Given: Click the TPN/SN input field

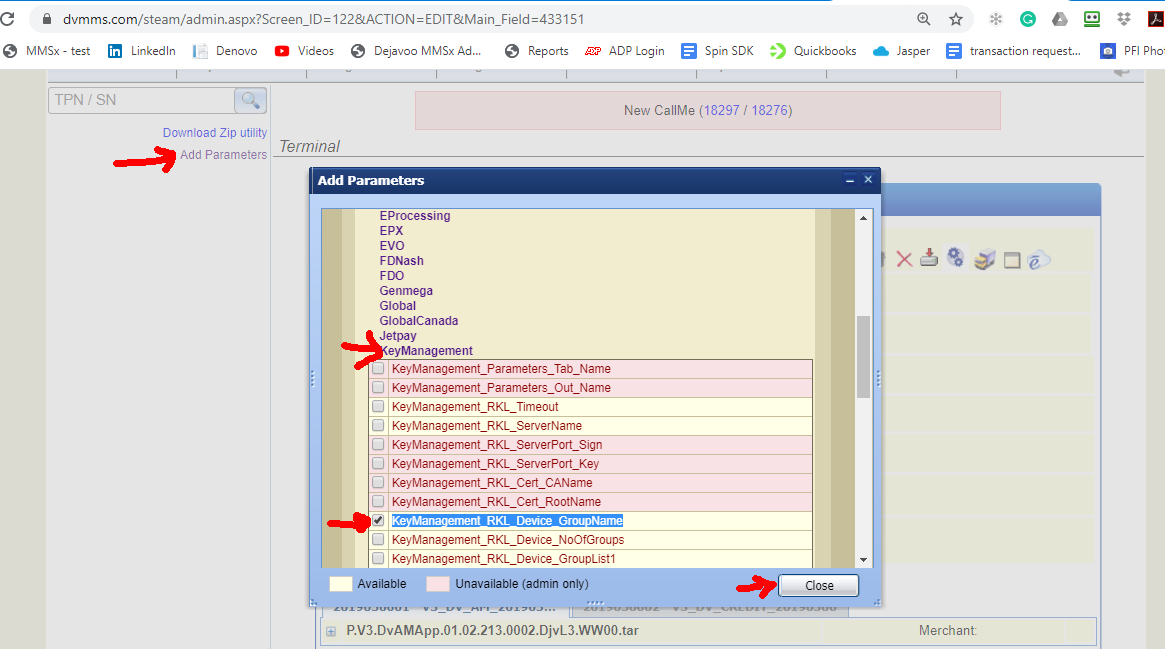Looking at the screenshot, I should tap(140, 100).
